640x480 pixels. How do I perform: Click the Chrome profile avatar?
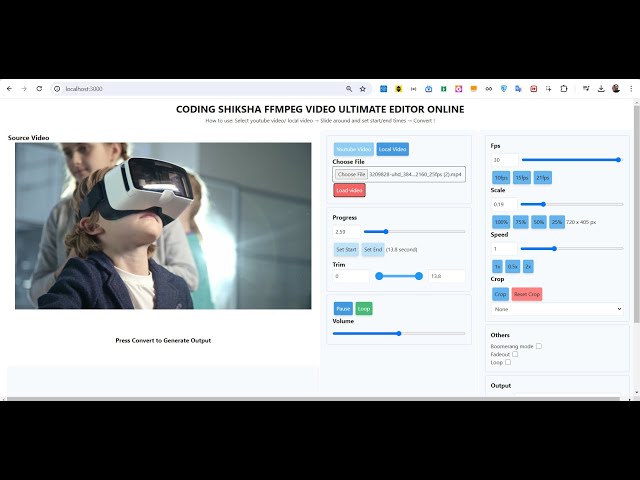[x=616, y=89]
